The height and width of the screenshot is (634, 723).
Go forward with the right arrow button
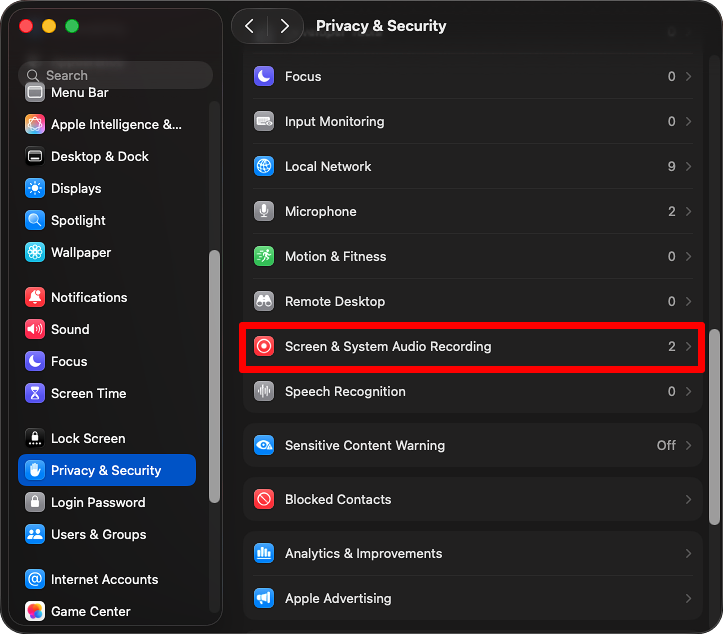[x=284, y=26]
